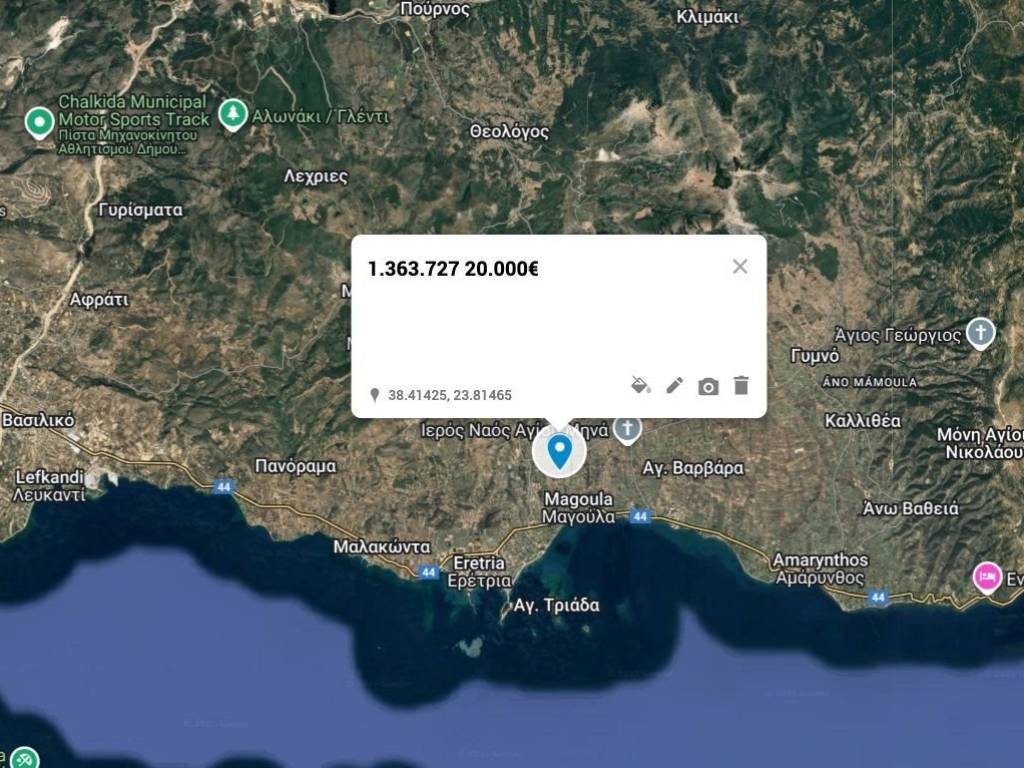
Task: Open the tree icon for Αλωνάκι / Γλέντι
Action: click(232, 113)
